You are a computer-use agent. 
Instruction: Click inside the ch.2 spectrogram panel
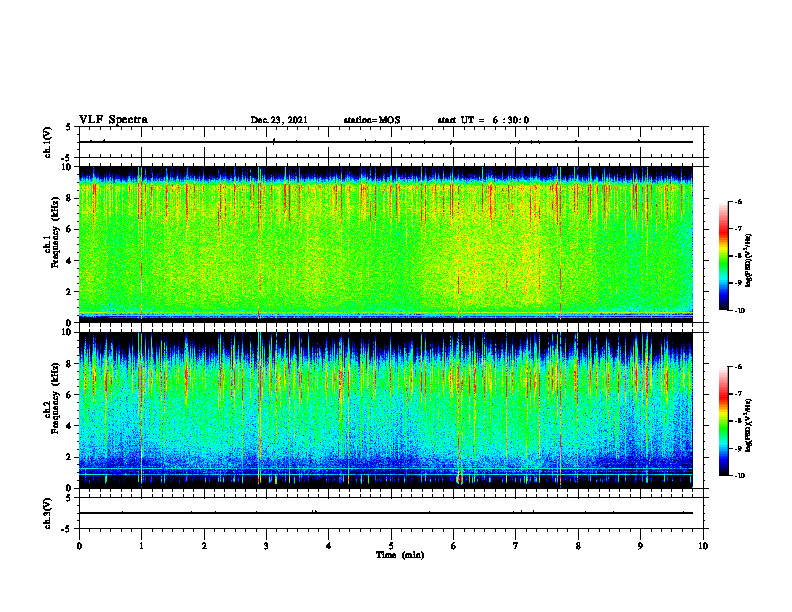point(386,410)
